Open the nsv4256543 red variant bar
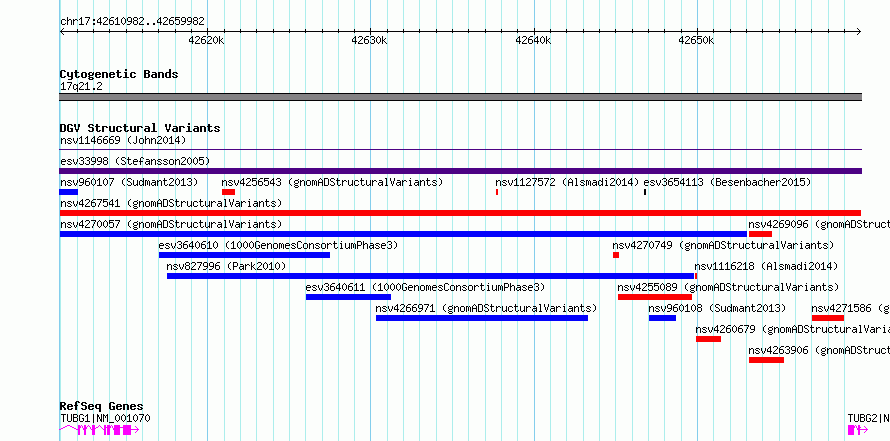Viewport: 890px width, 441px height. (228, 192)
